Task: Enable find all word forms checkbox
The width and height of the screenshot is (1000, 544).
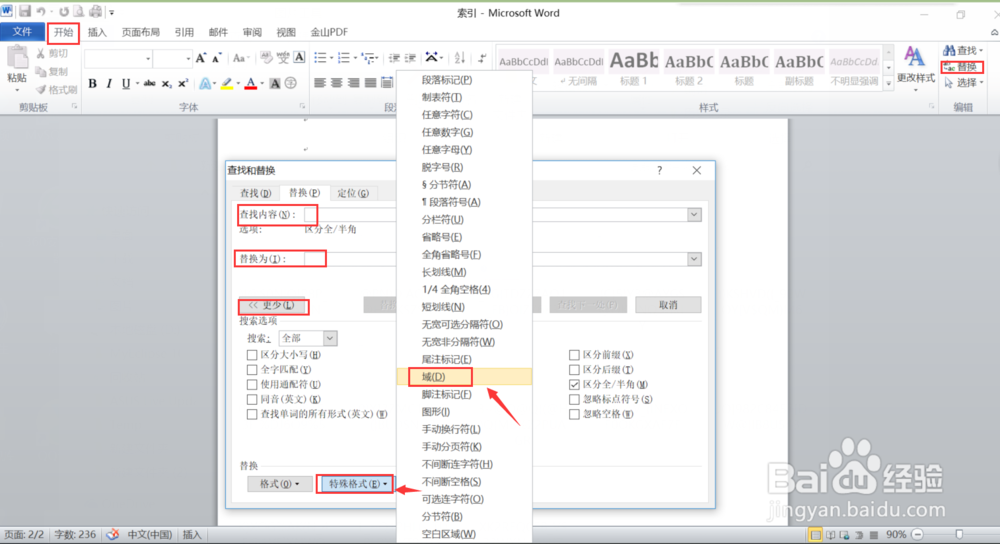Action: click(252, 414)
